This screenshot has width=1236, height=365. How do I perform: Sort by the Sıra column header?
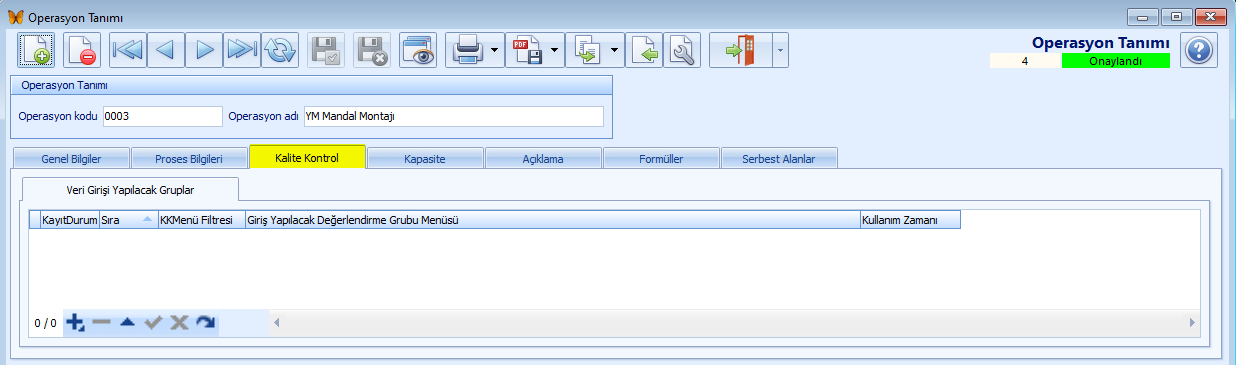(x=127, y=219)
